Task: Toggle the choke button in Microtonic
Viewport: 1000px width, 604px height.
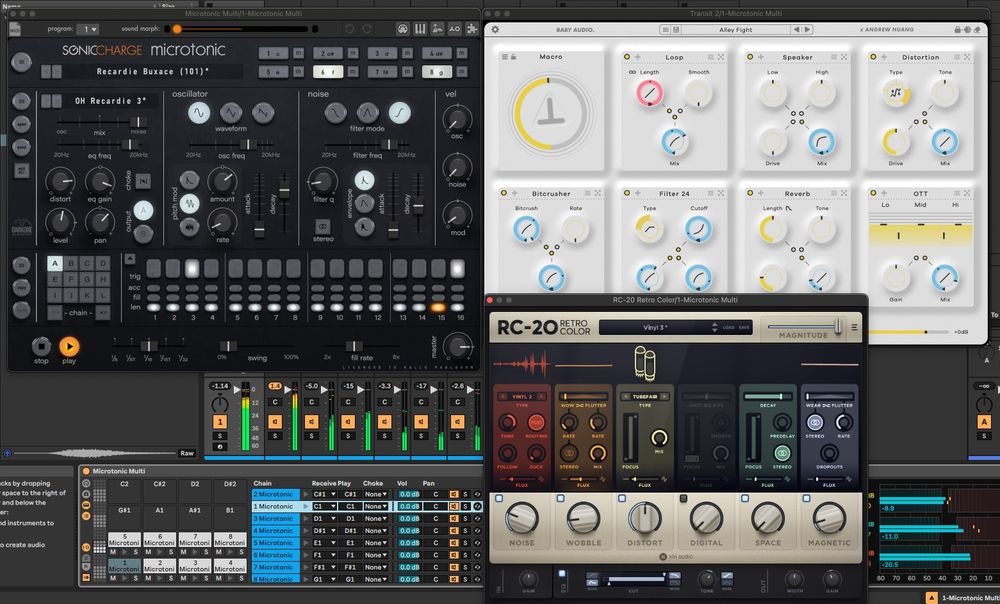Action: pyautogui.click(x=143, y=181)
